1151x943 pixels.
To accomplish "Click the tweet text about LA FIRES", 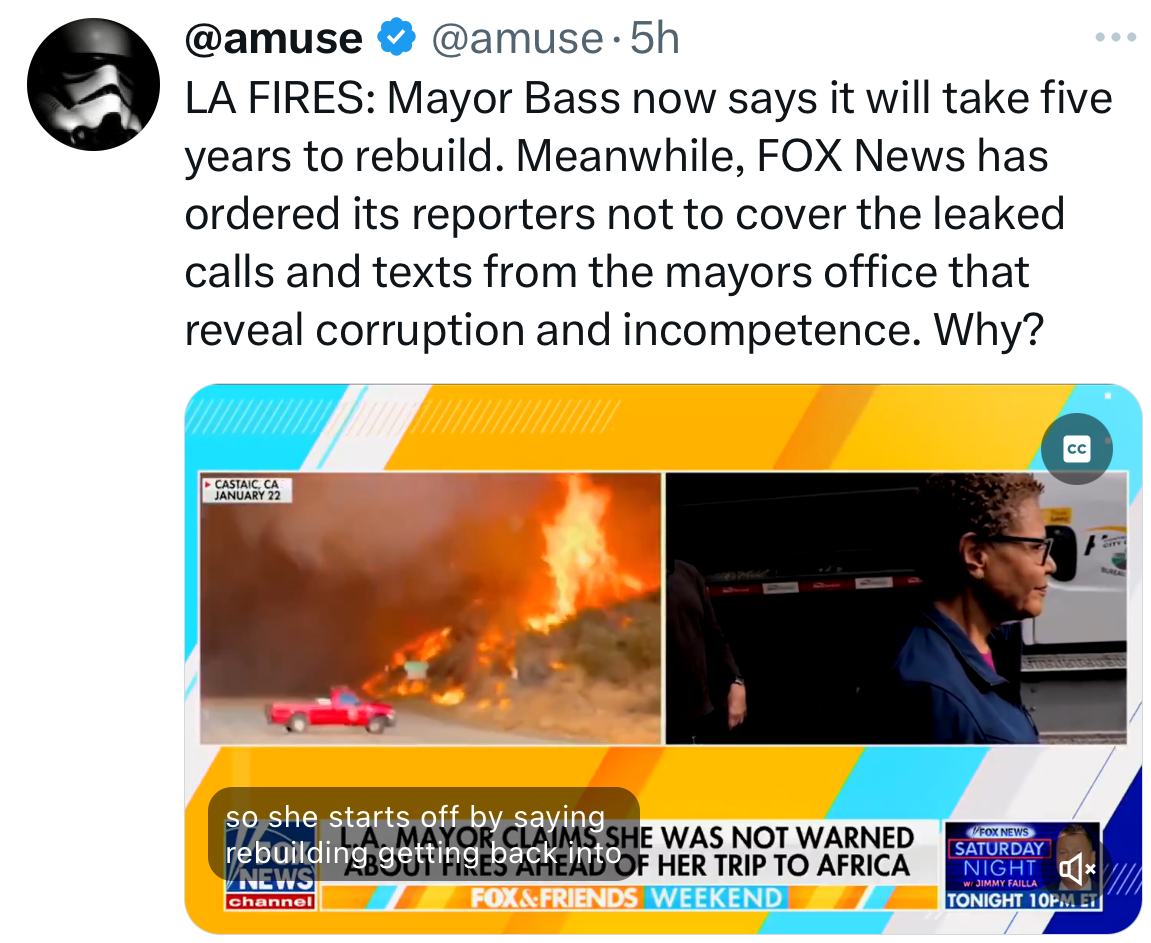I will 648,214.
